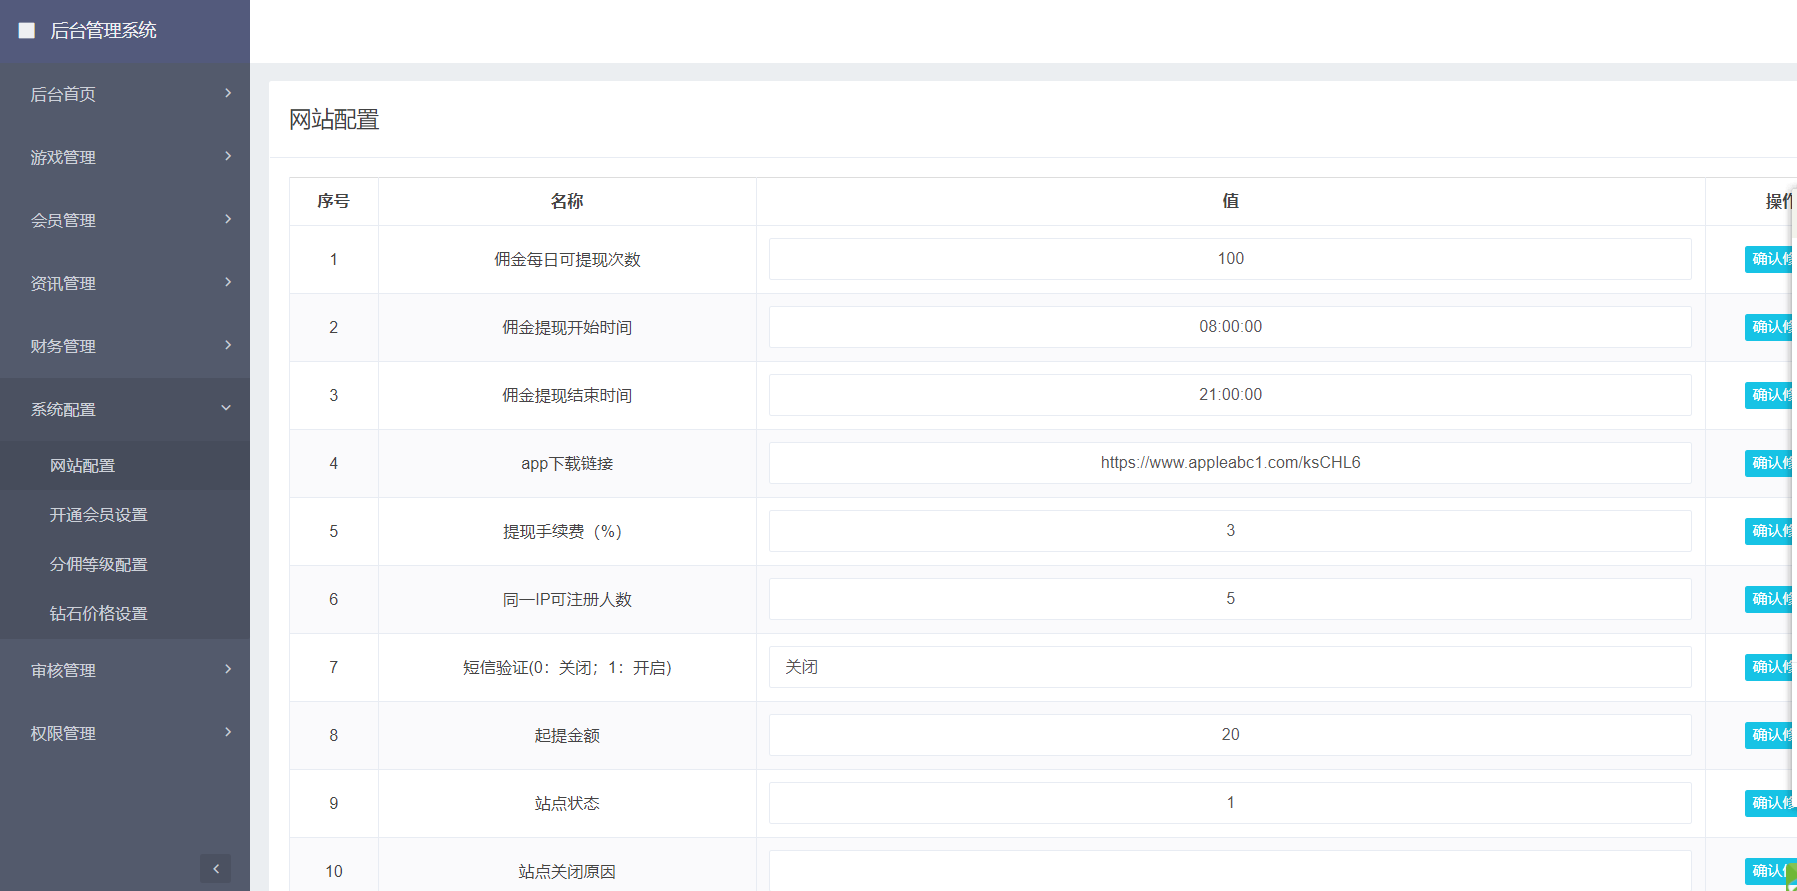Open the 财务管理 menu

point(63,346)
